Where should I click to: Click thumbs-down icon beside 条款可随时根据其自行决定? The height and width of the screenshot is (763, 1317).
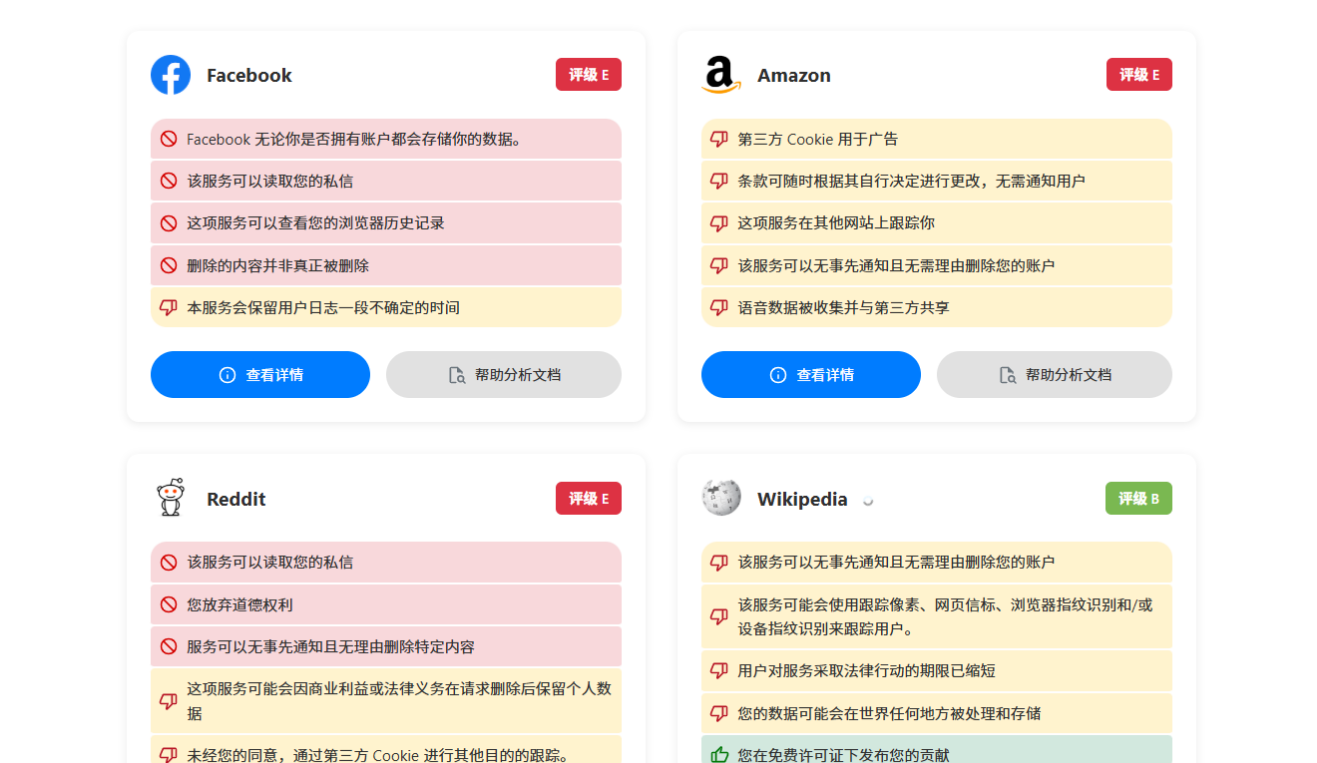[x=719, y=182]
